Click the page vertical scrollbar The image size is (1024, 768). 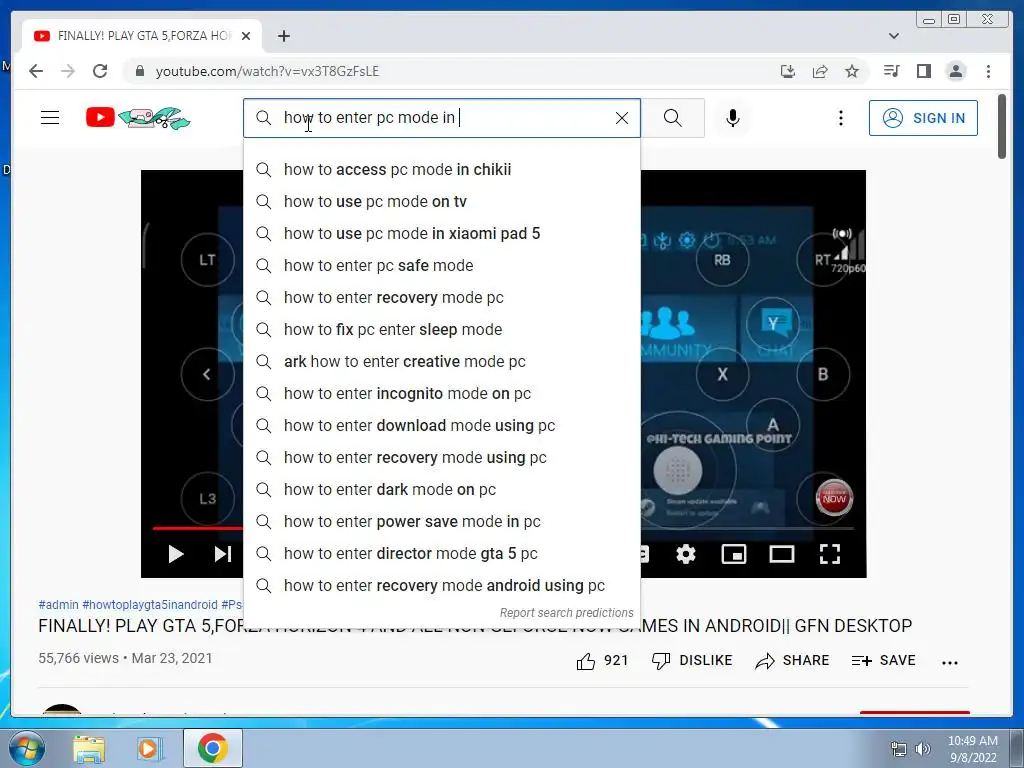click(x=1002, y=126)
